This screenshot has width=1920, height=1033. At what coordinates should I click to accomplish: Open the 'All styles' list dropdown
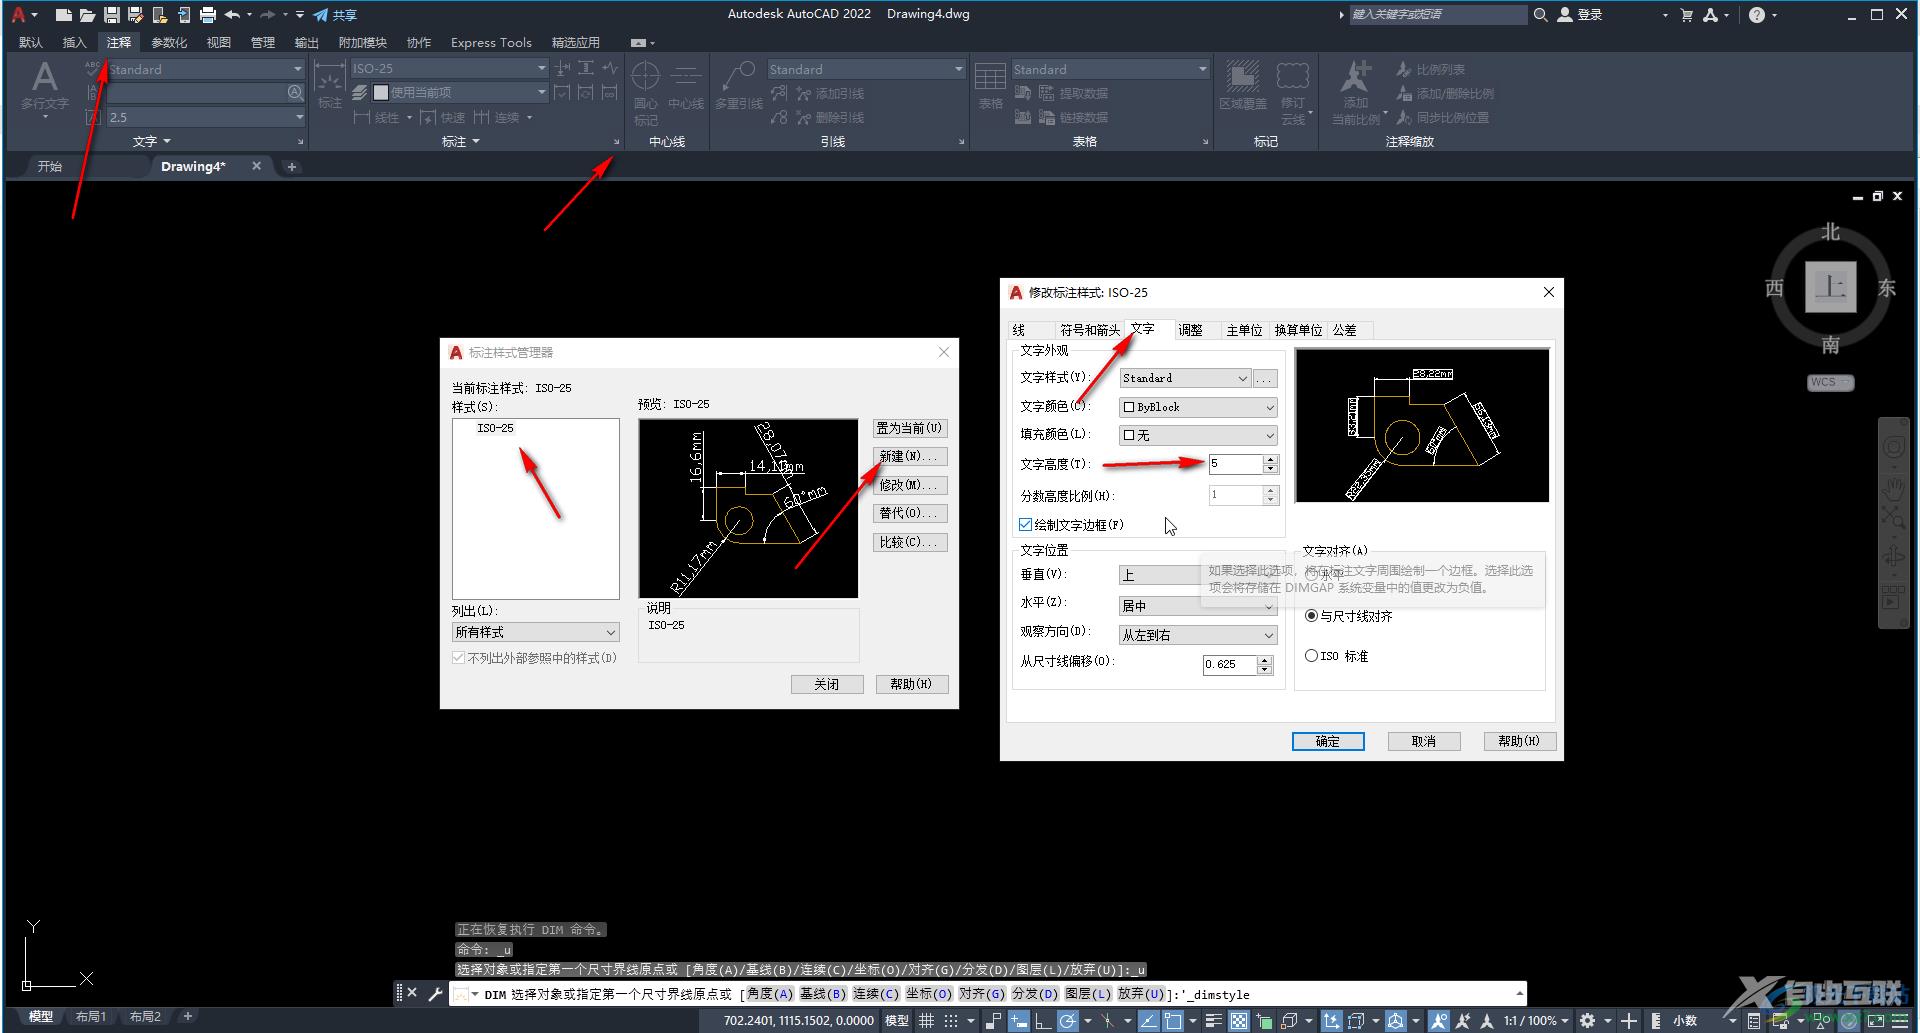pyautogui.click(x=536, y=632)
